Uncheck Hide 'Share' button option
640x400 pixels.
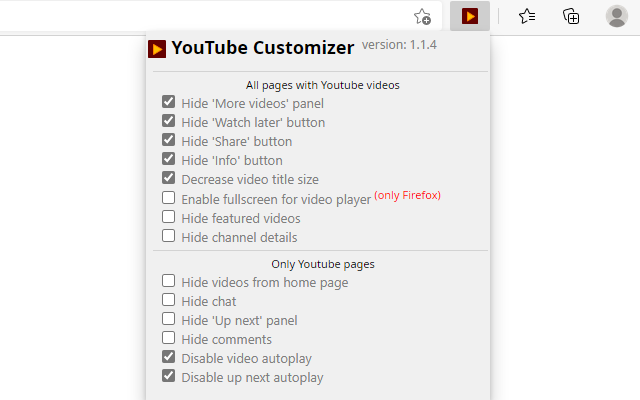pos(169,141)
